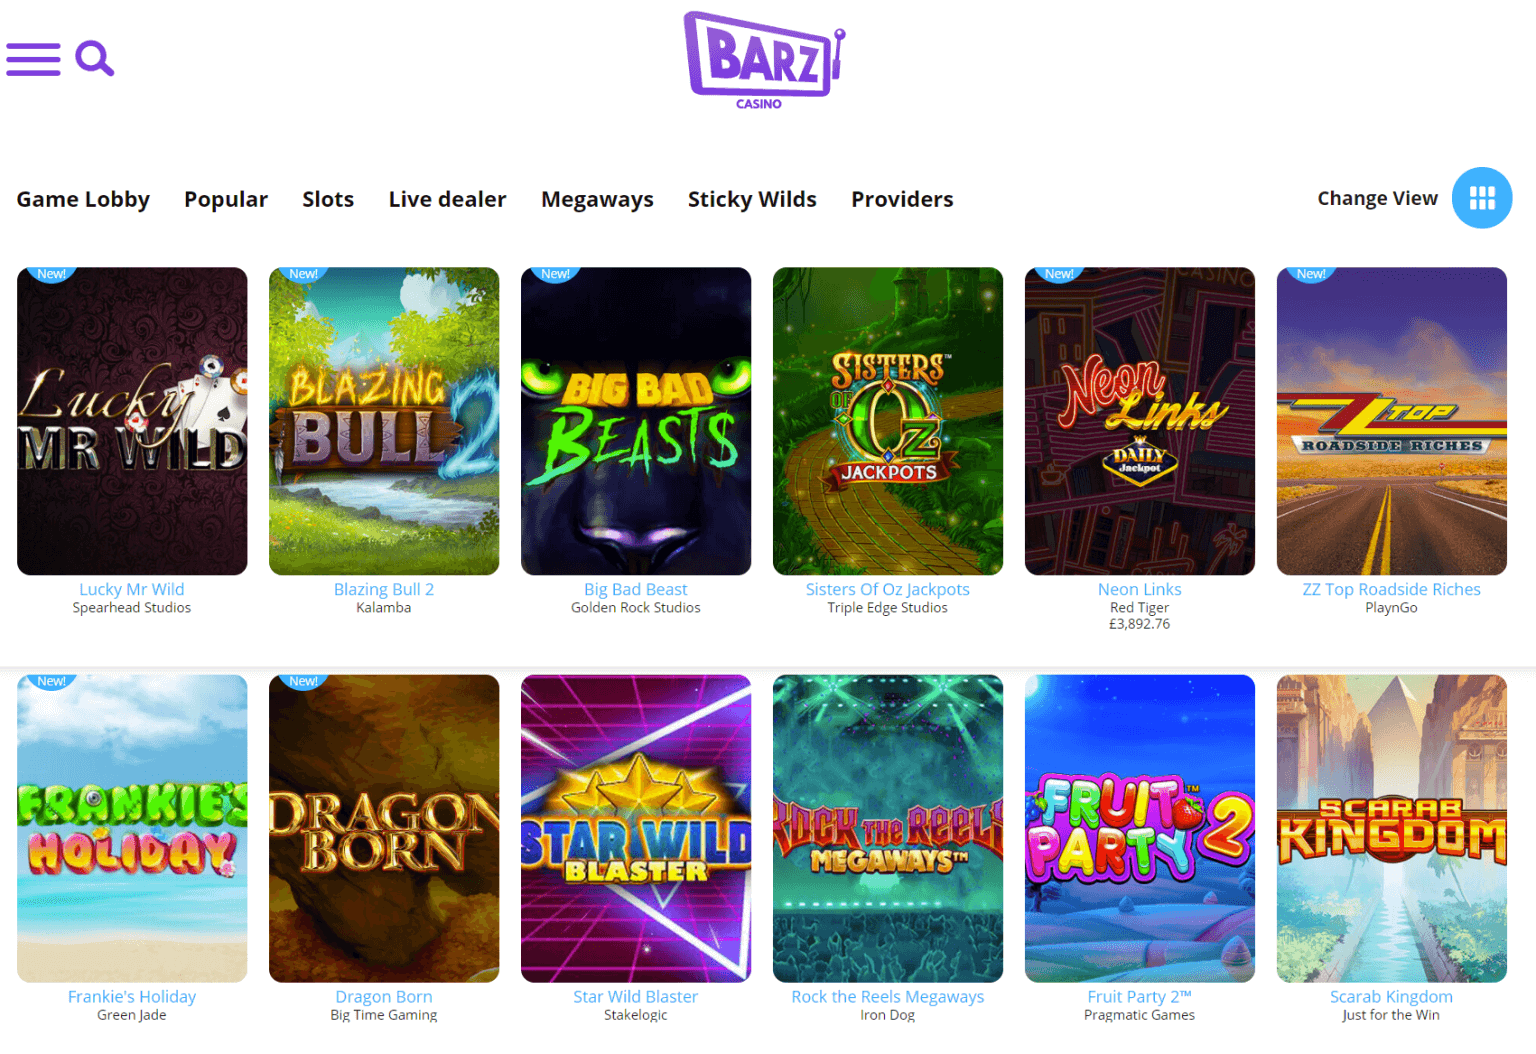Image resolution: width=1536 pixels, height=1054 pixels.
Task: Click the Blazing Bull 2 title link
Action: click(x=384, y=590)
